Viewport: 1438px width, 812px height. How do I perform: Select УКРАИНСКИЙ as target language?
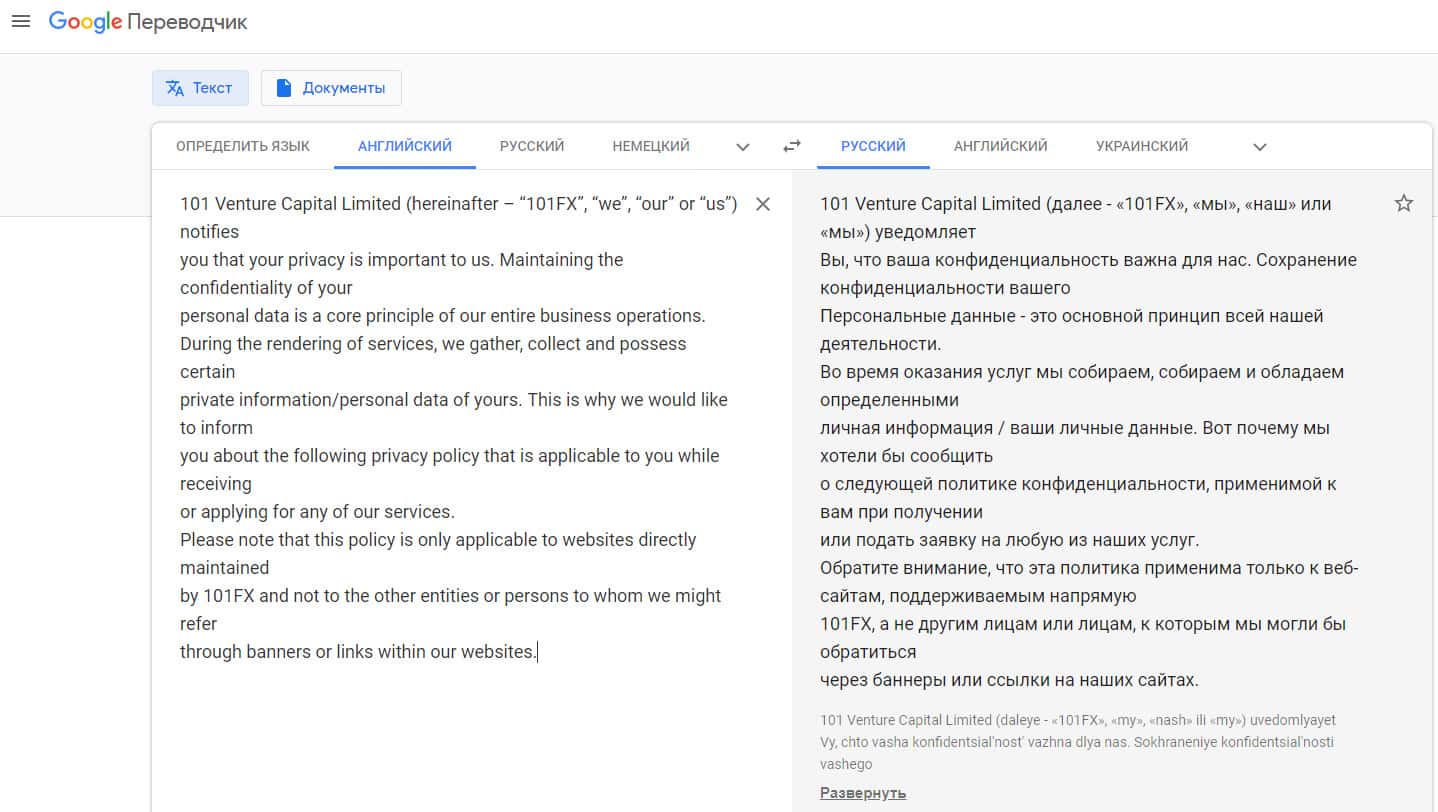coord(1142,146)
